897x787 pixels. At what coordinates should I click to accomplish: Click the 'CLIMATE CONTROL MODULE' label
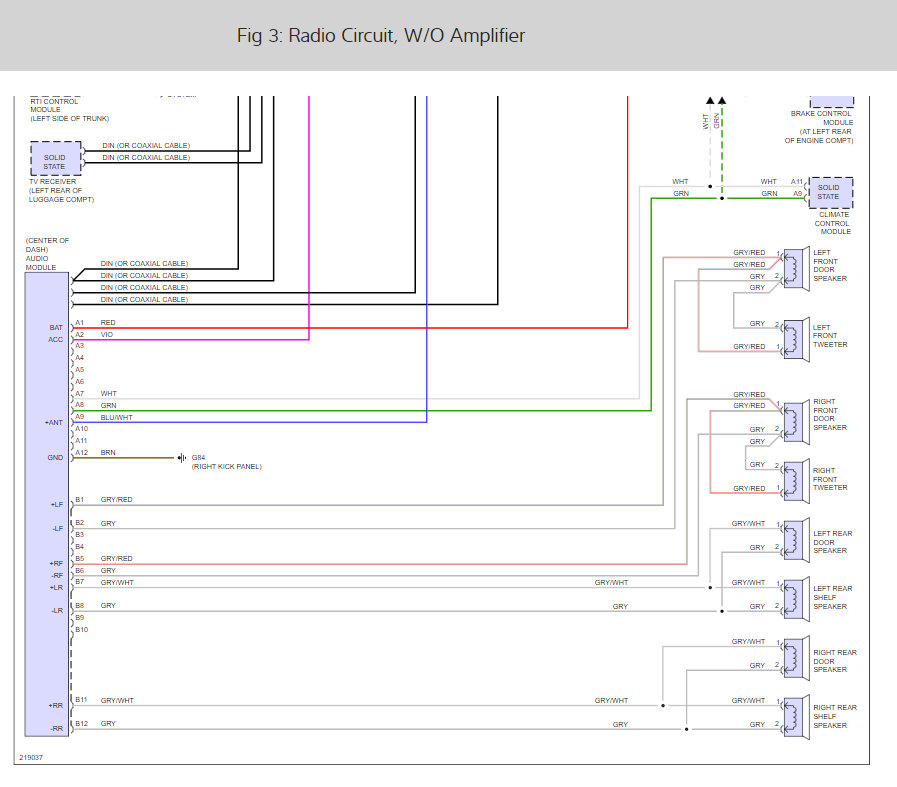pyautogui.click(x=833, y=223)
